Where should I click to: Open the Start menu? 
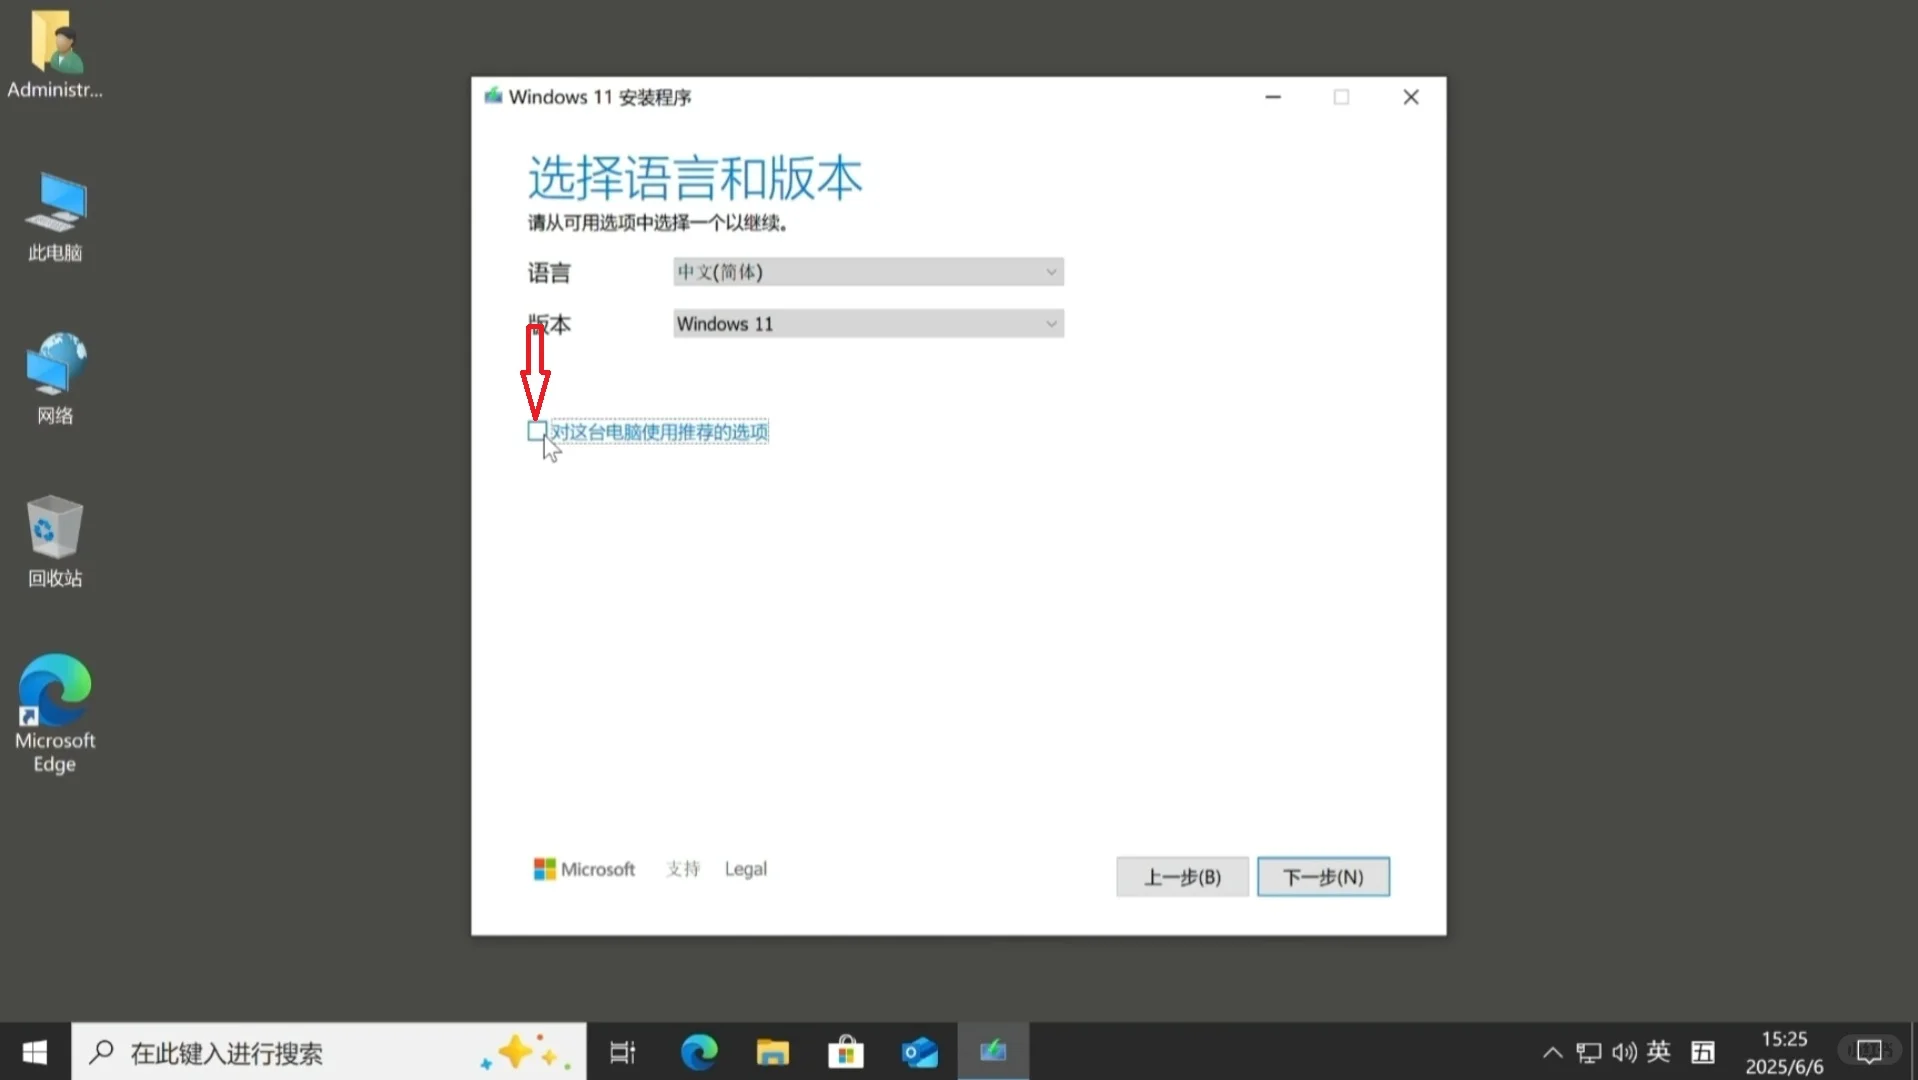(33, 1051)
